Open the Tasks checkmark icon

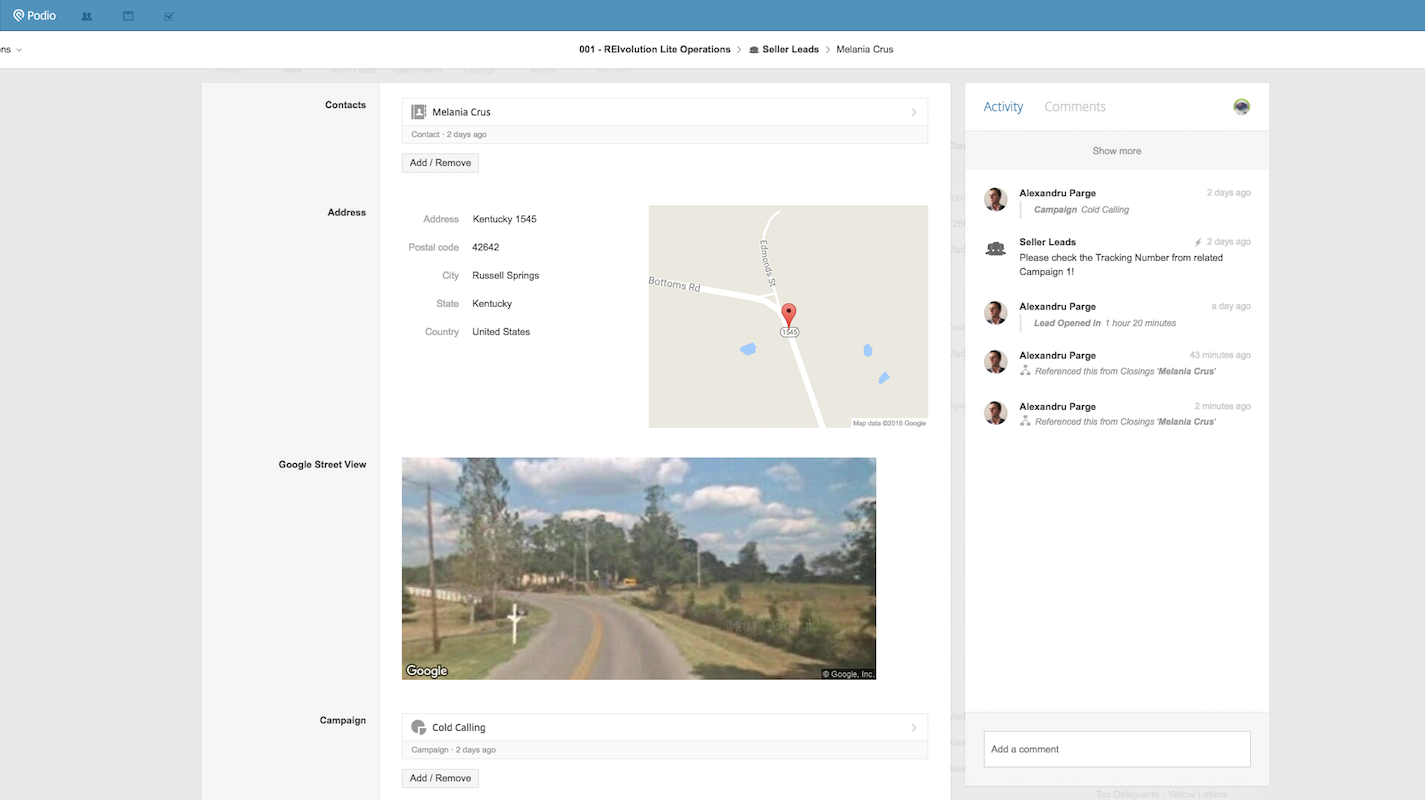click(x=169, y=16)
